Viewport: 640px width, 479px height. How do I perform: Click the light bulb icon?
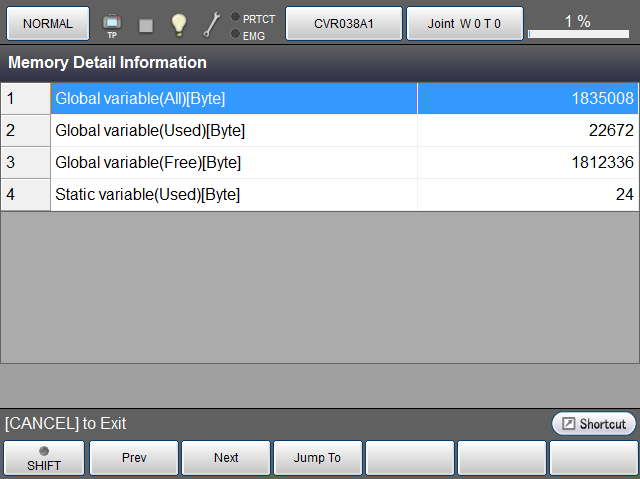tap(179, 24)
